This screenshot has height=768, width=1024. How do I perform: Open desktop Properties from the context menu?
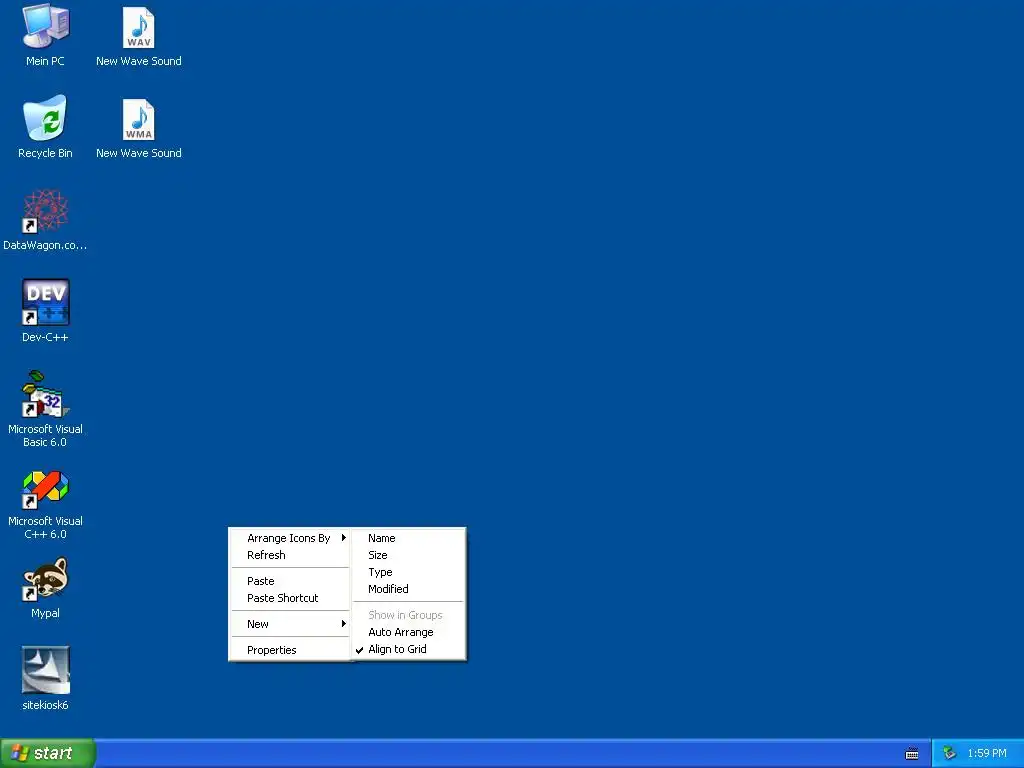290,650
